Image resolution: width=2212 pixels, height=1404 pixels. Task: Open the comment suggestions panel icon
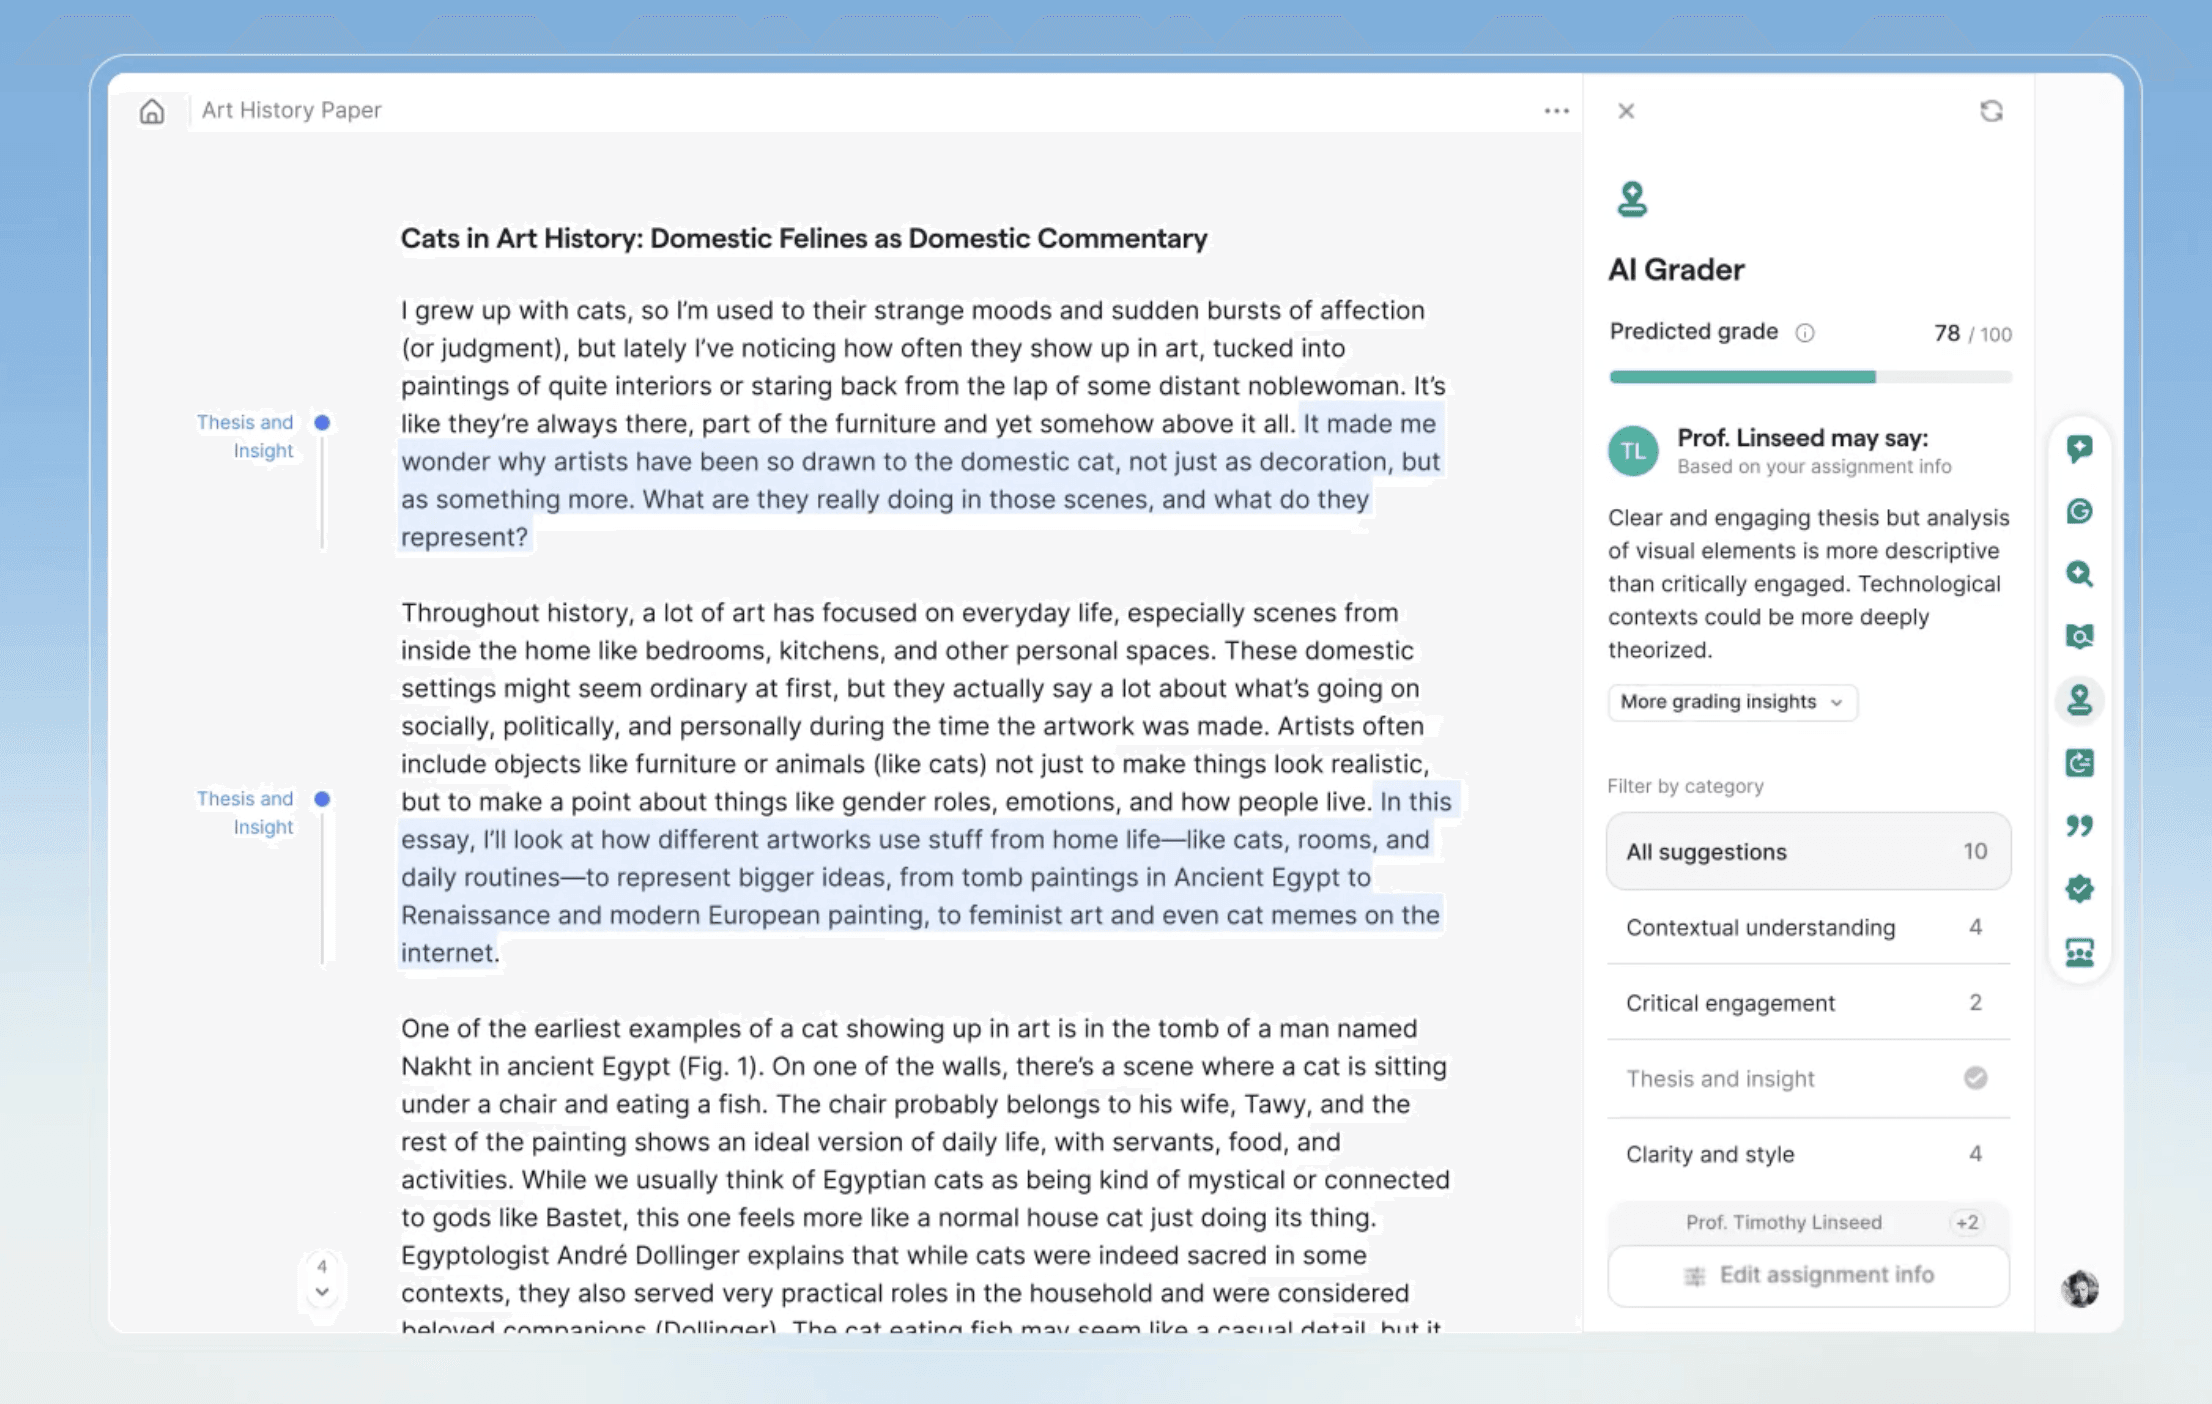[2080, 449]
